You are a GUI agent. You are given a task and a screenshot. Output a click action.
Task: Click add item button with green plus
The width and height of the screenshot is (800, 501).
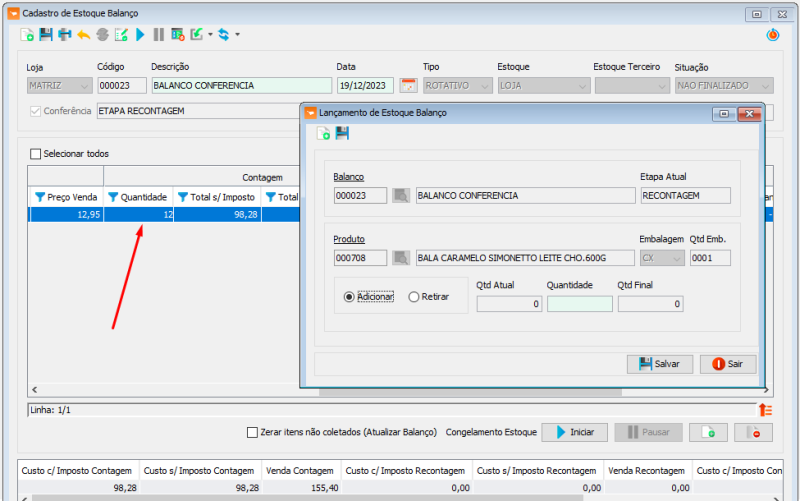[708, 432]
